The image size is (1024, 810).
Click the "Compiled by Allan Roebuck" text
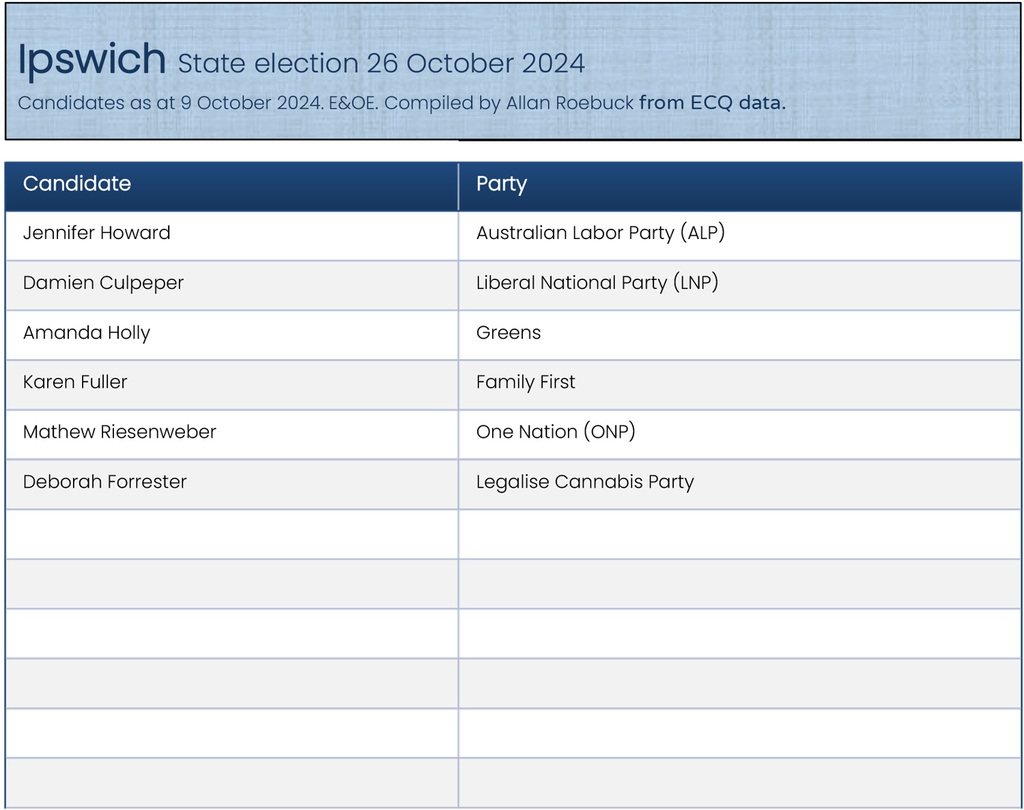[509, 103]
